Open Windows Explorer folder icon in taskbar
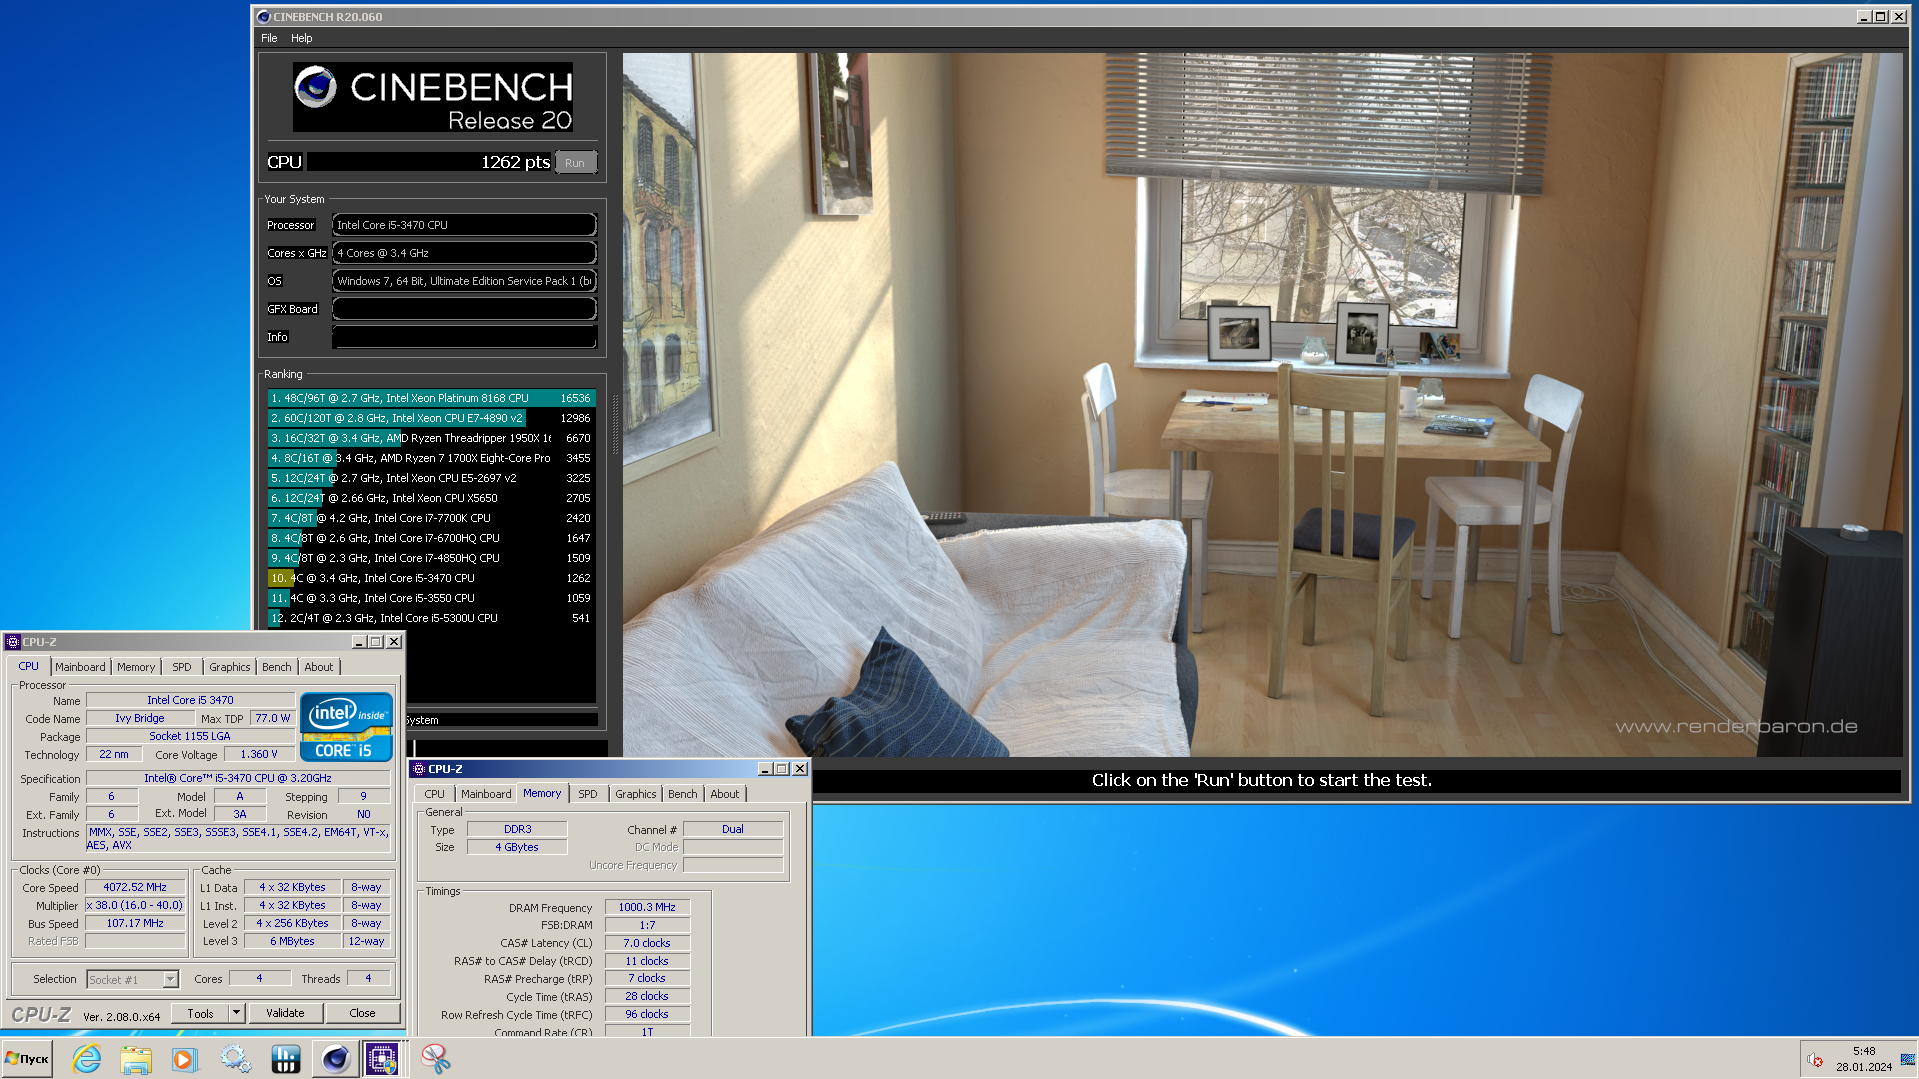Viewport: 1919px width, 1079px height. click(x=135, y=1058)
